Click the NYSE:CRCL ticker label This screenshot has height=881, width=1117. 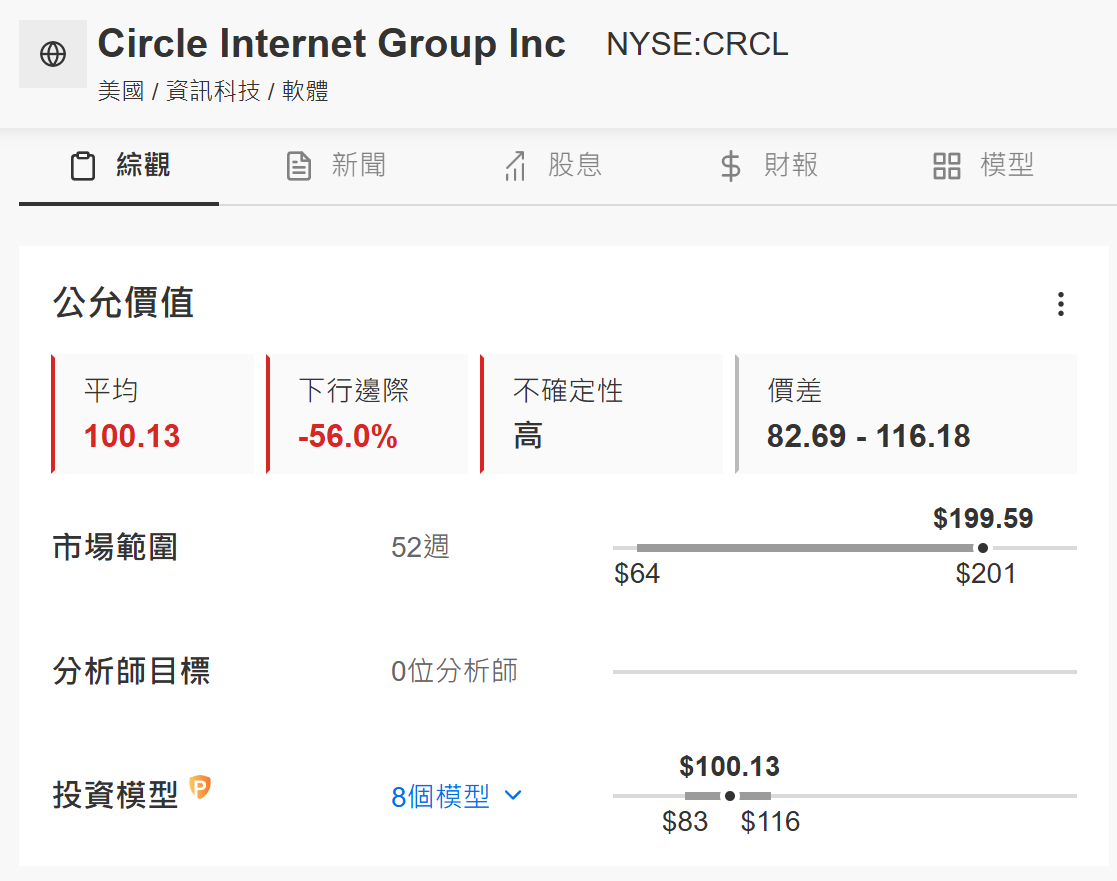[x=697, y=44]
